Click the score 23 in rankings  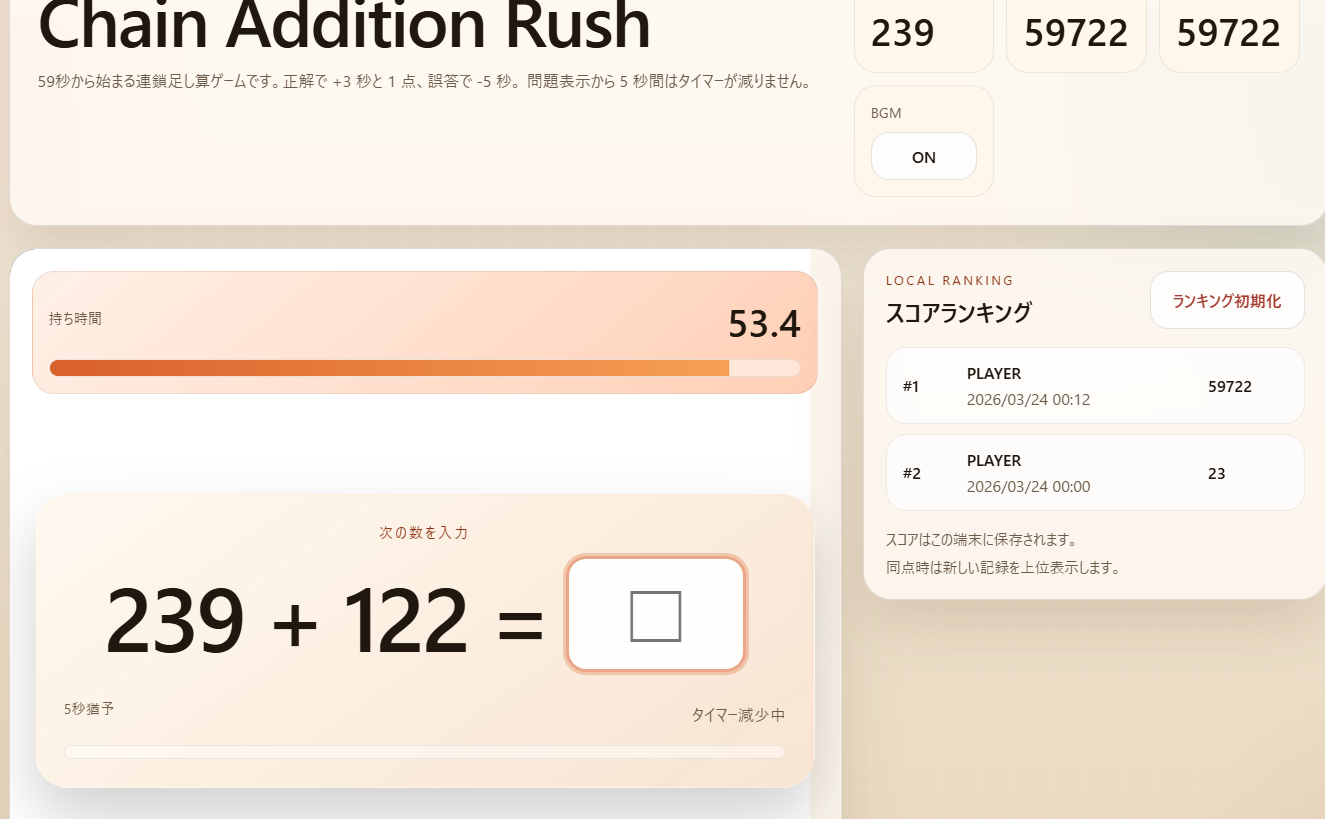click(x=1216, y=474)
